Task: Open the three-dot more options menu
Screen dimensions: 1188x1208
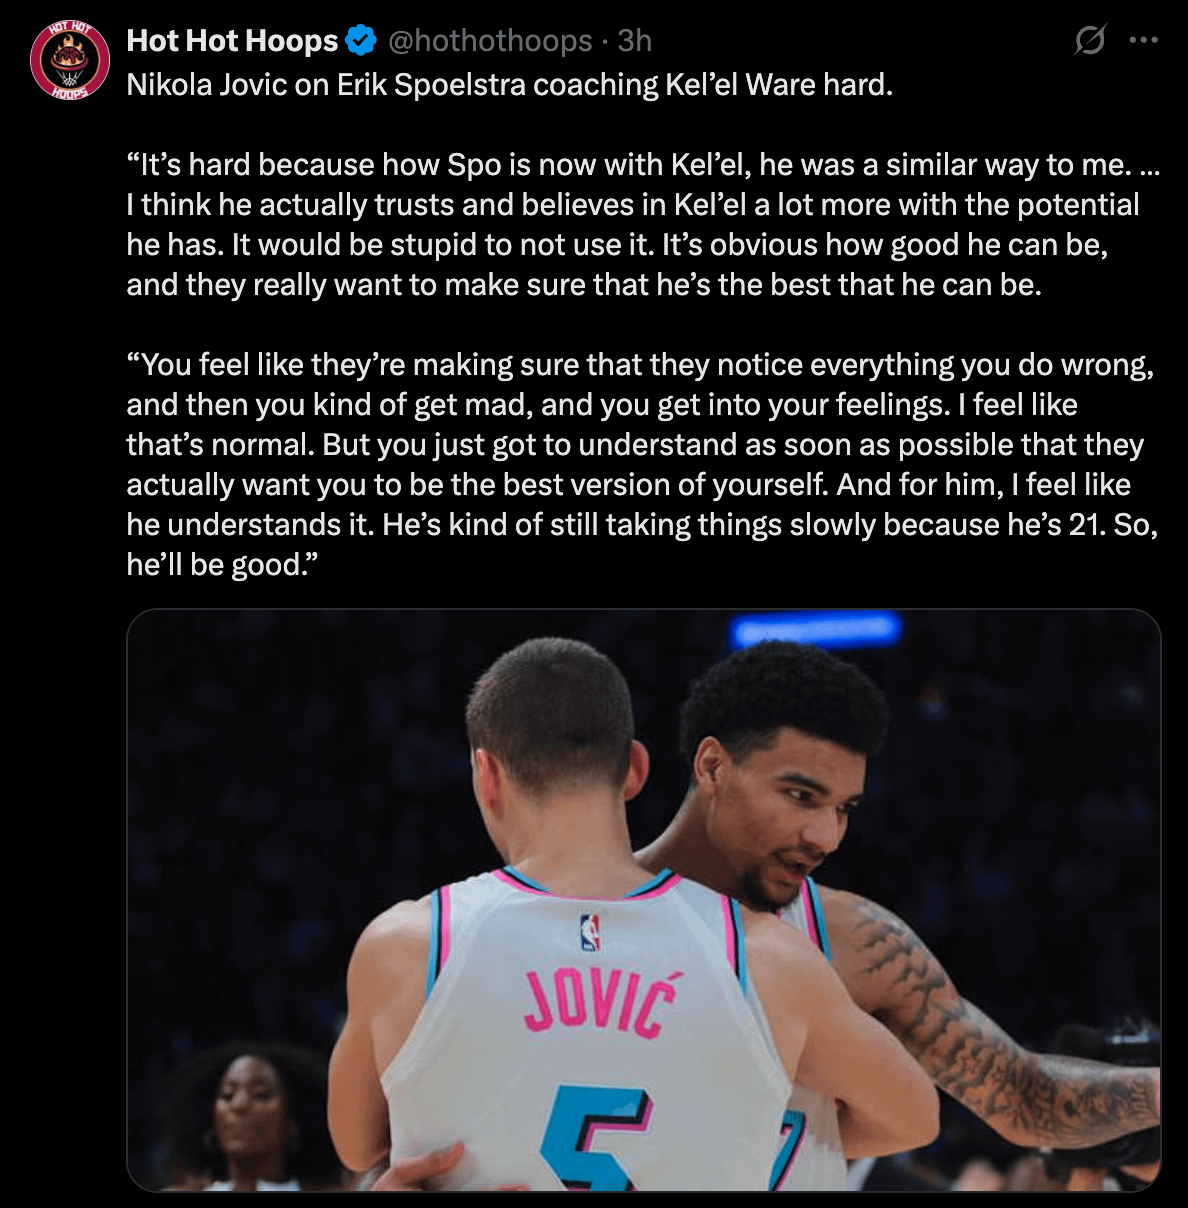Action: click(1143, 41)
